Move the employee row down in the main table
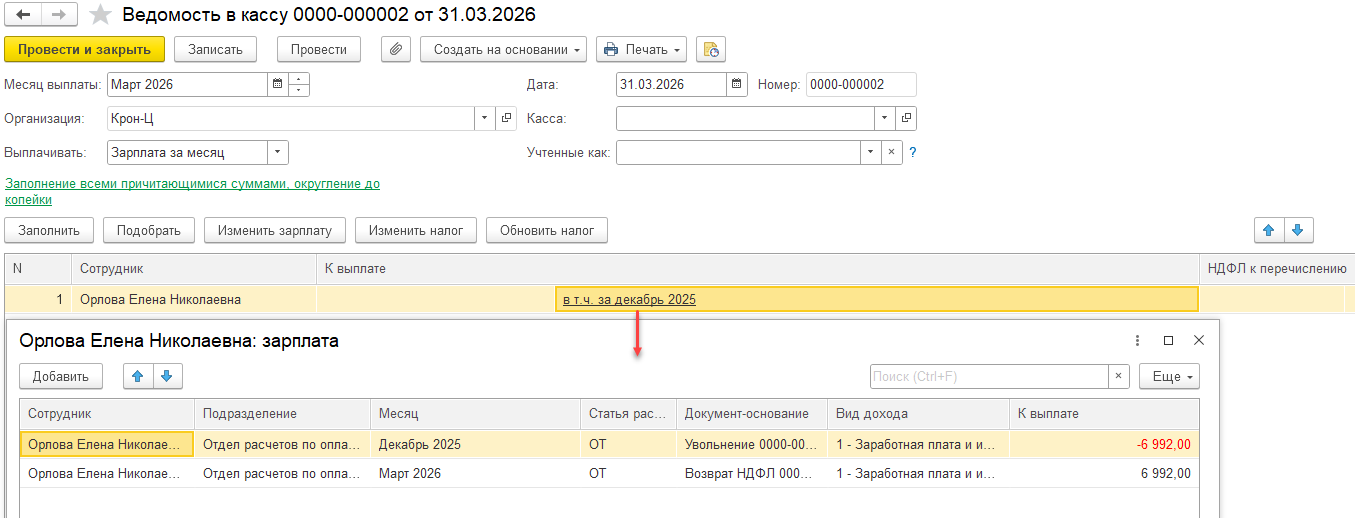The image size is (1355, 518). tap(1298, 230)
